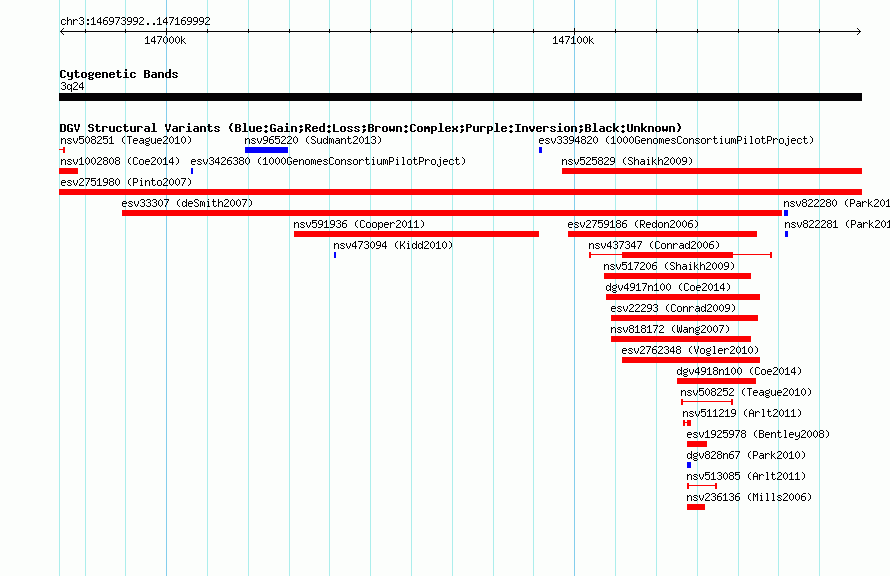Click the red esv33307 loss bar
890x576 pixels.
tap(452, 213)
